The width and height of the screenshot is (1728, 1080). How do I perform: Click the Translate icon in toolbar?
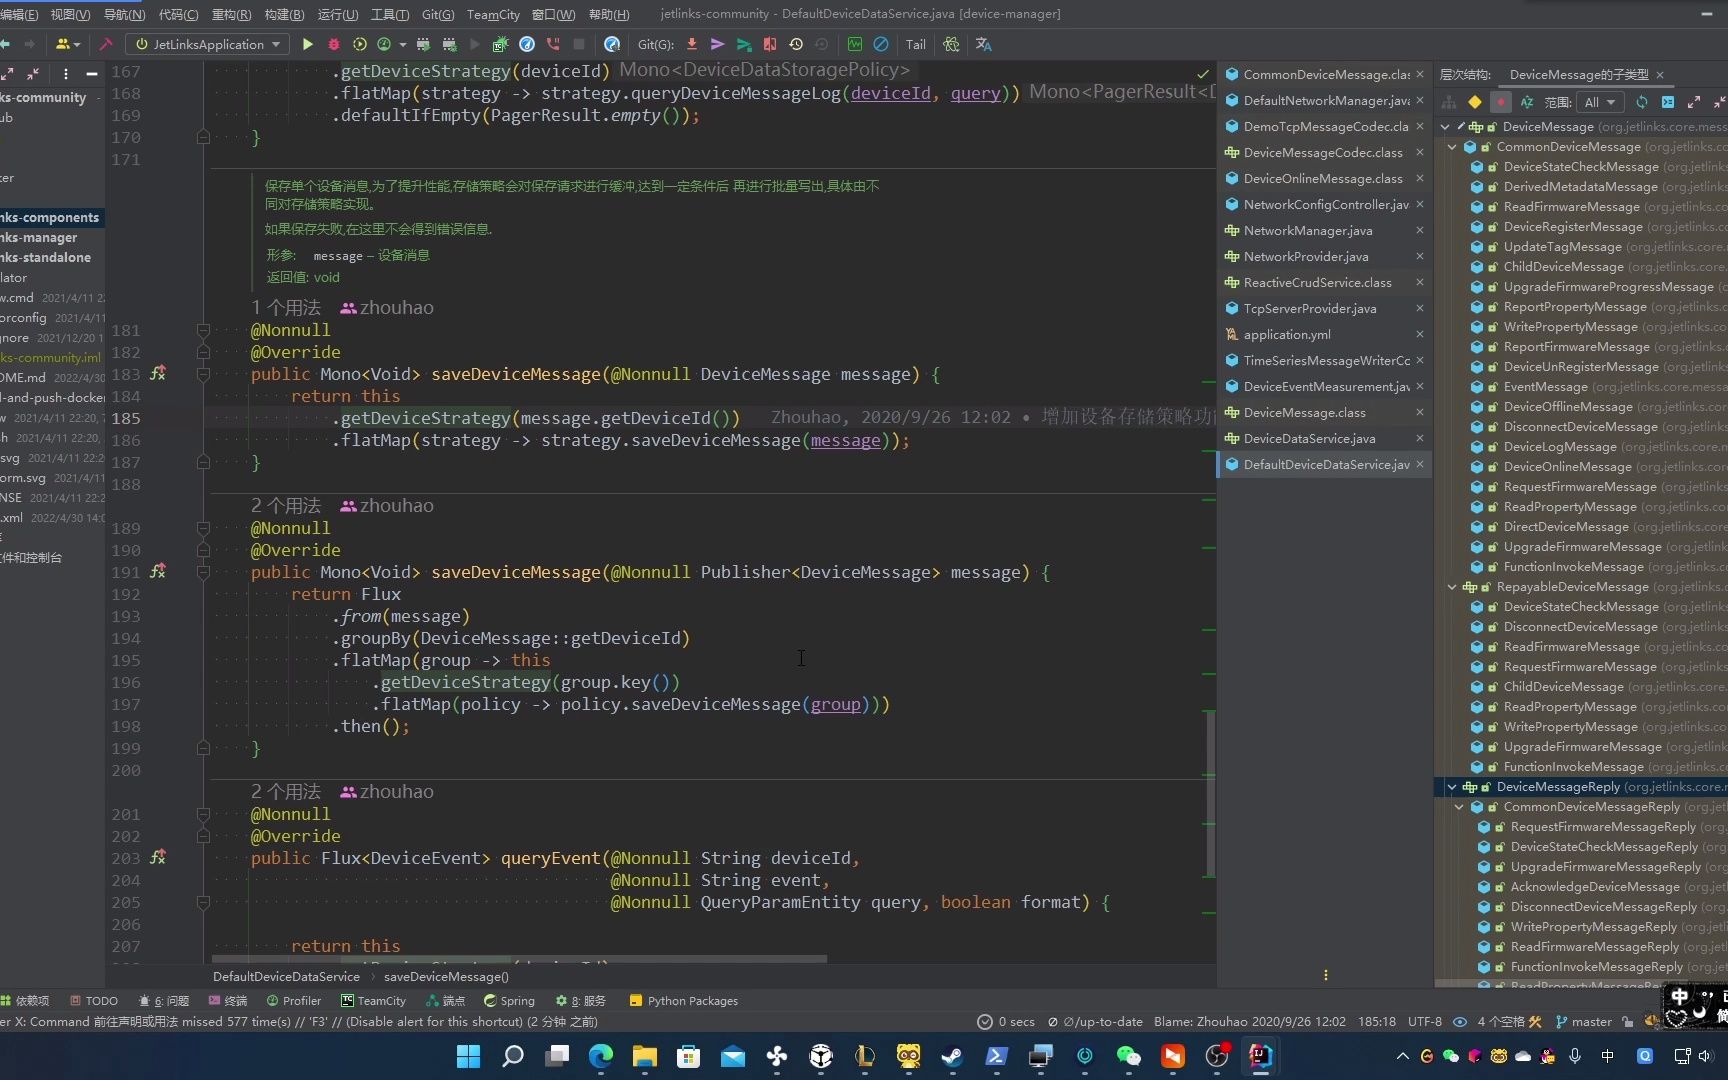click(x=984, y=44)
